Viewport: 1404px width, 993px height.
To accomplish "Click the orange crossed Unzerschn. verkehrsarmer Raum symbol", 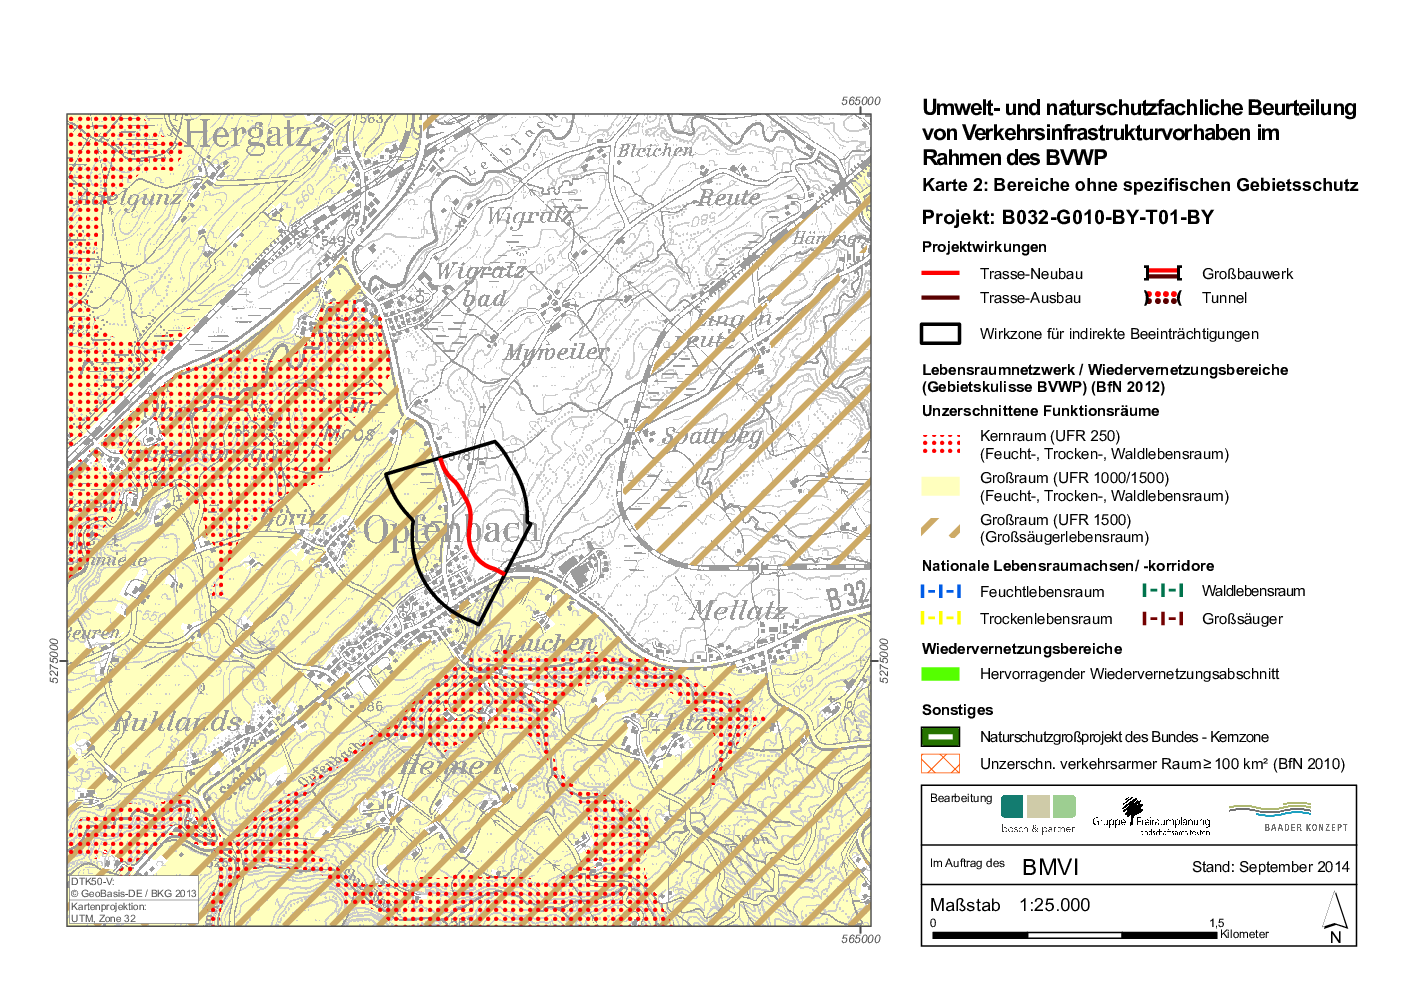I will (939, 764).
